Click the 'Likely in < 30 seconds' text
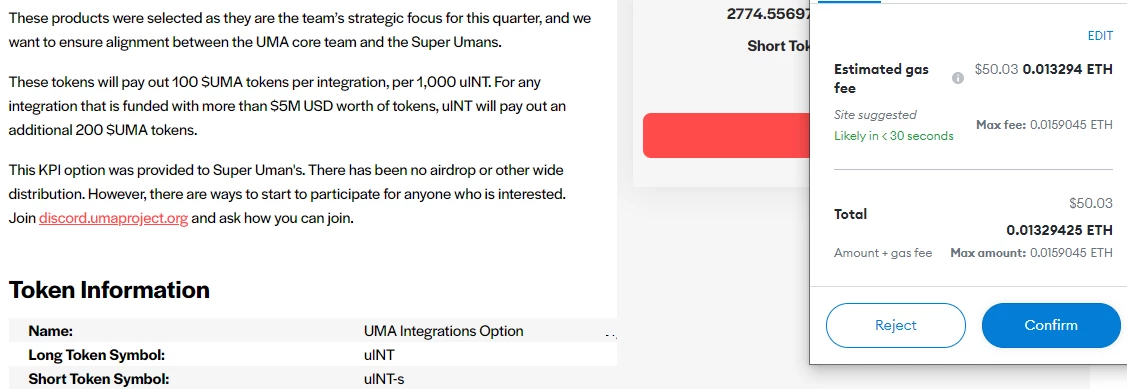This screenshot has width=1127, height=389. tap(893, 136)
